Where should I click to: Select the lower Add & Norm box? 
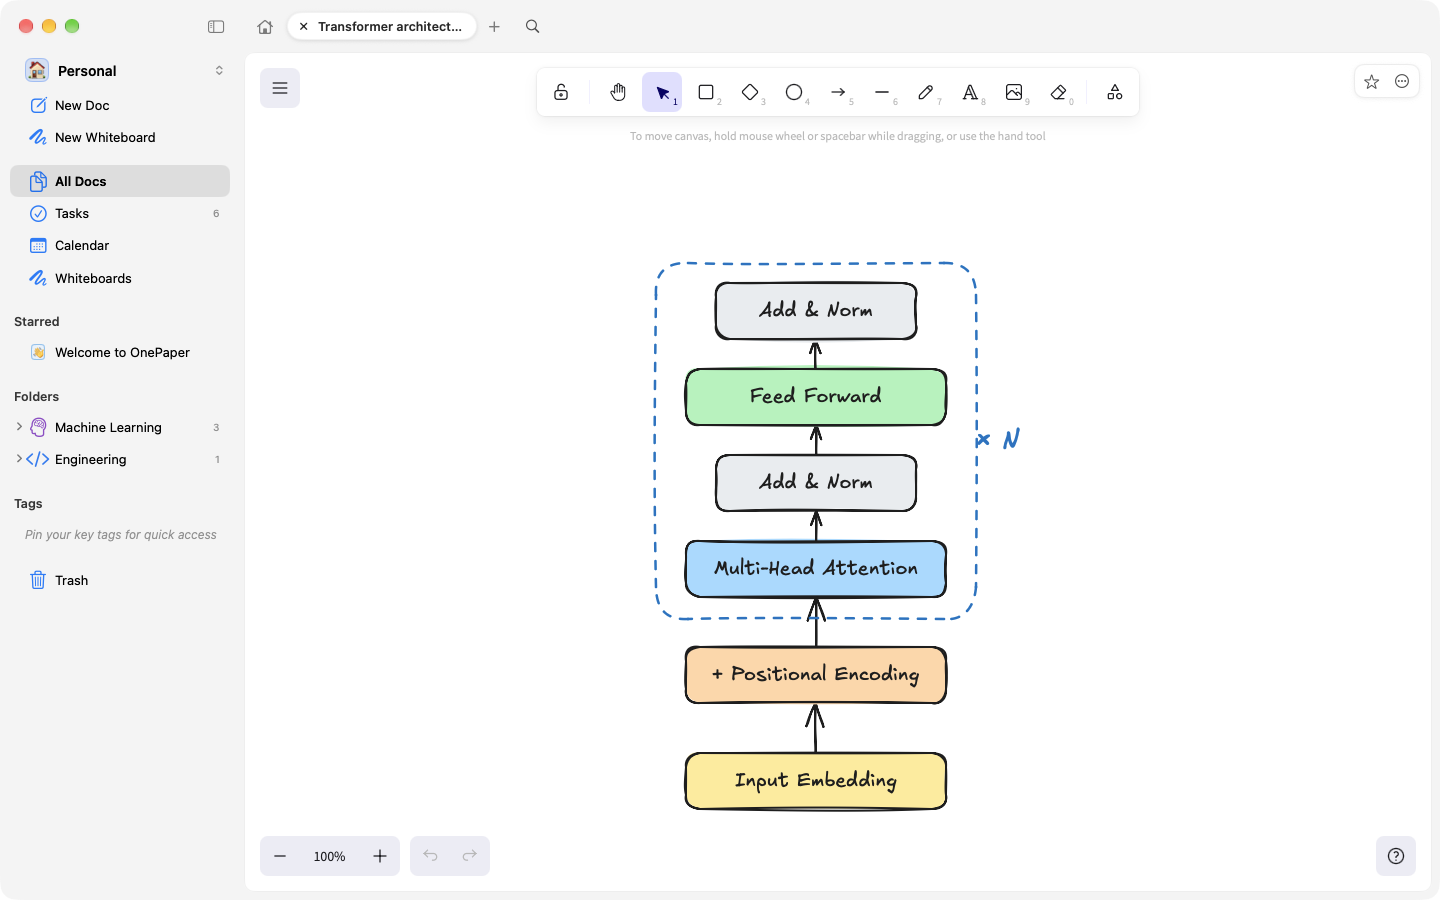(816, 483)
